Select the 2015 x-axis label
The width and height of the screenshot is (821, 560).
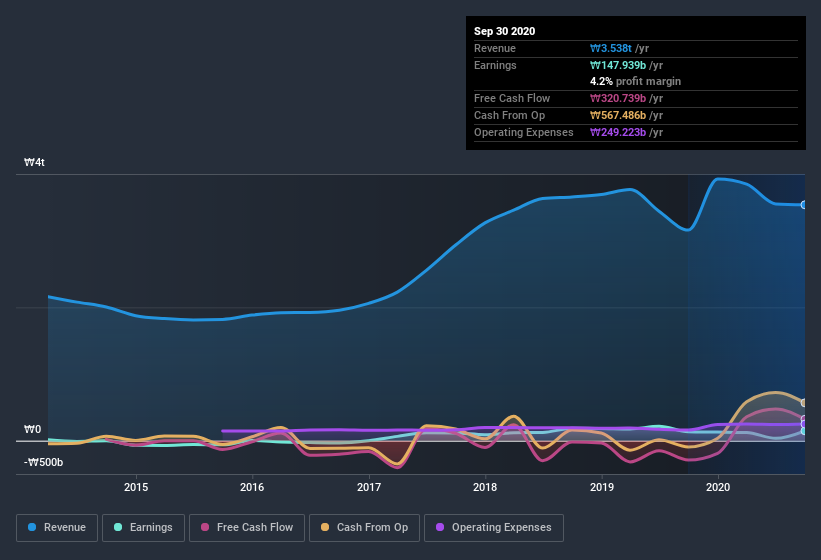(x=136, y=487)
